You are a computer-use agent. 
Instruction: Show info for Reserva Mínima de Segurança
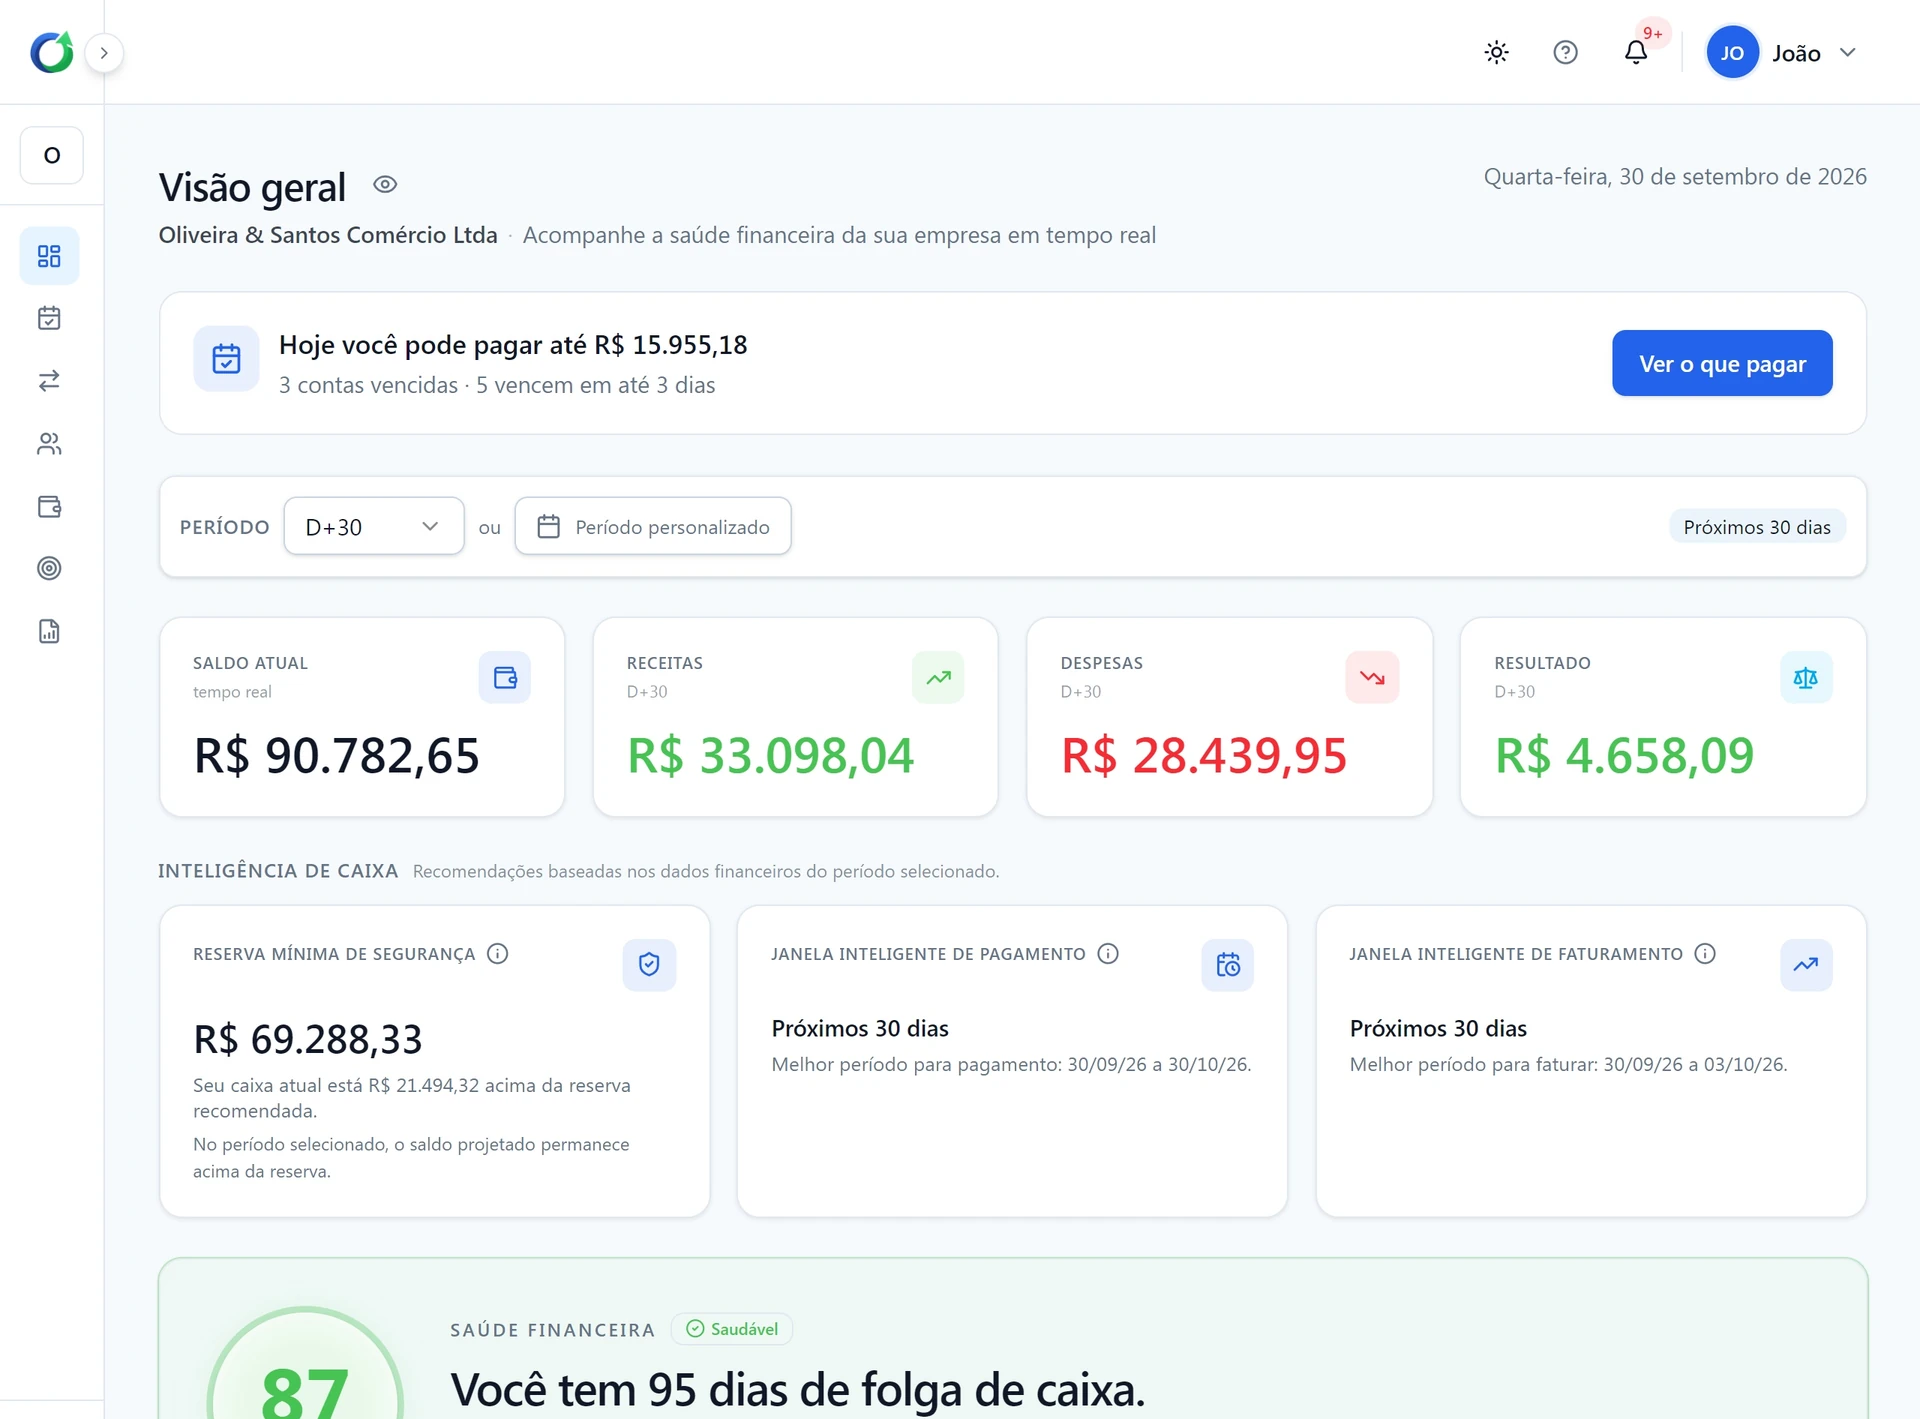497,954
